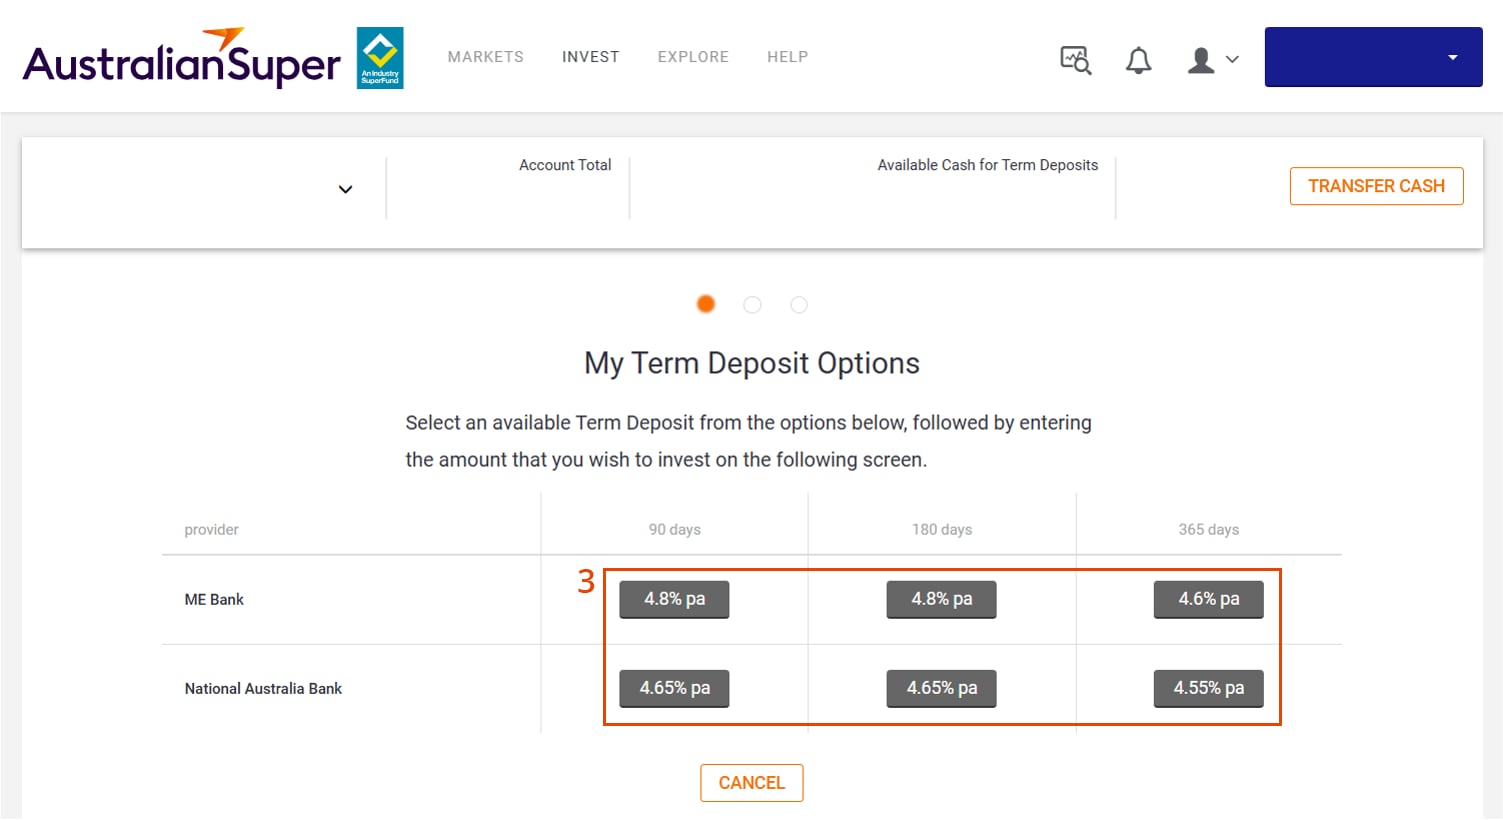This screenshot has height=820, width=1503.
Task: Choose National Australia Bank 365 days 4.55% pa
Action: point(1208,688)
